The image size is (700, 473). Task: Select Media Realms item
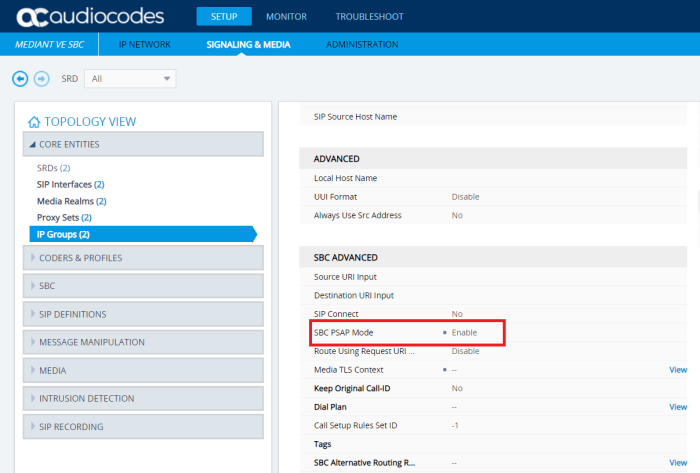(x=71, y=201)
